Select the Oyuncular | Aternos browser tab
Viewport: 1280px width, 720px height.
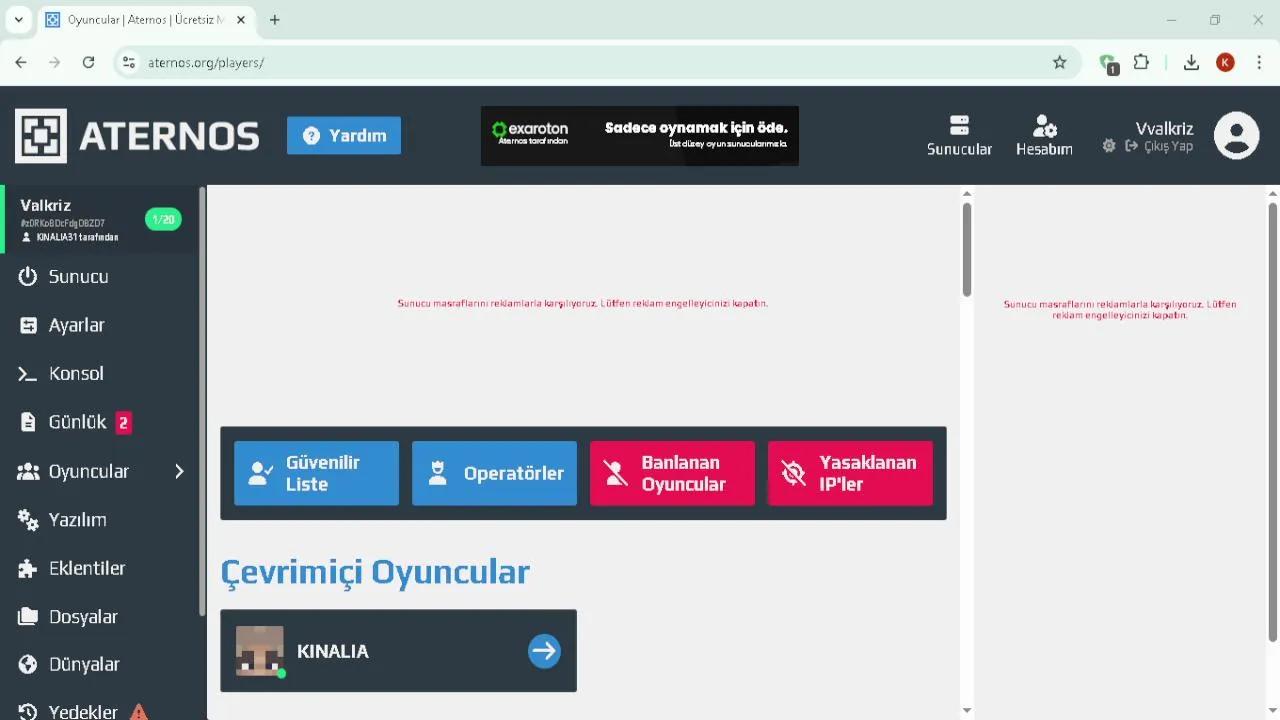pyautogui.click(x=145, y=20)
